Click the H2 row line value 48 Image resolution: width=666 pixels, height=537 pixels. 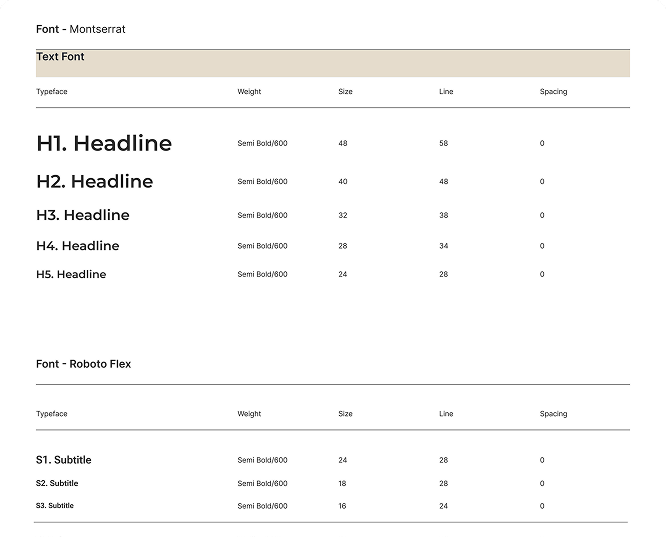click(443, 181)
